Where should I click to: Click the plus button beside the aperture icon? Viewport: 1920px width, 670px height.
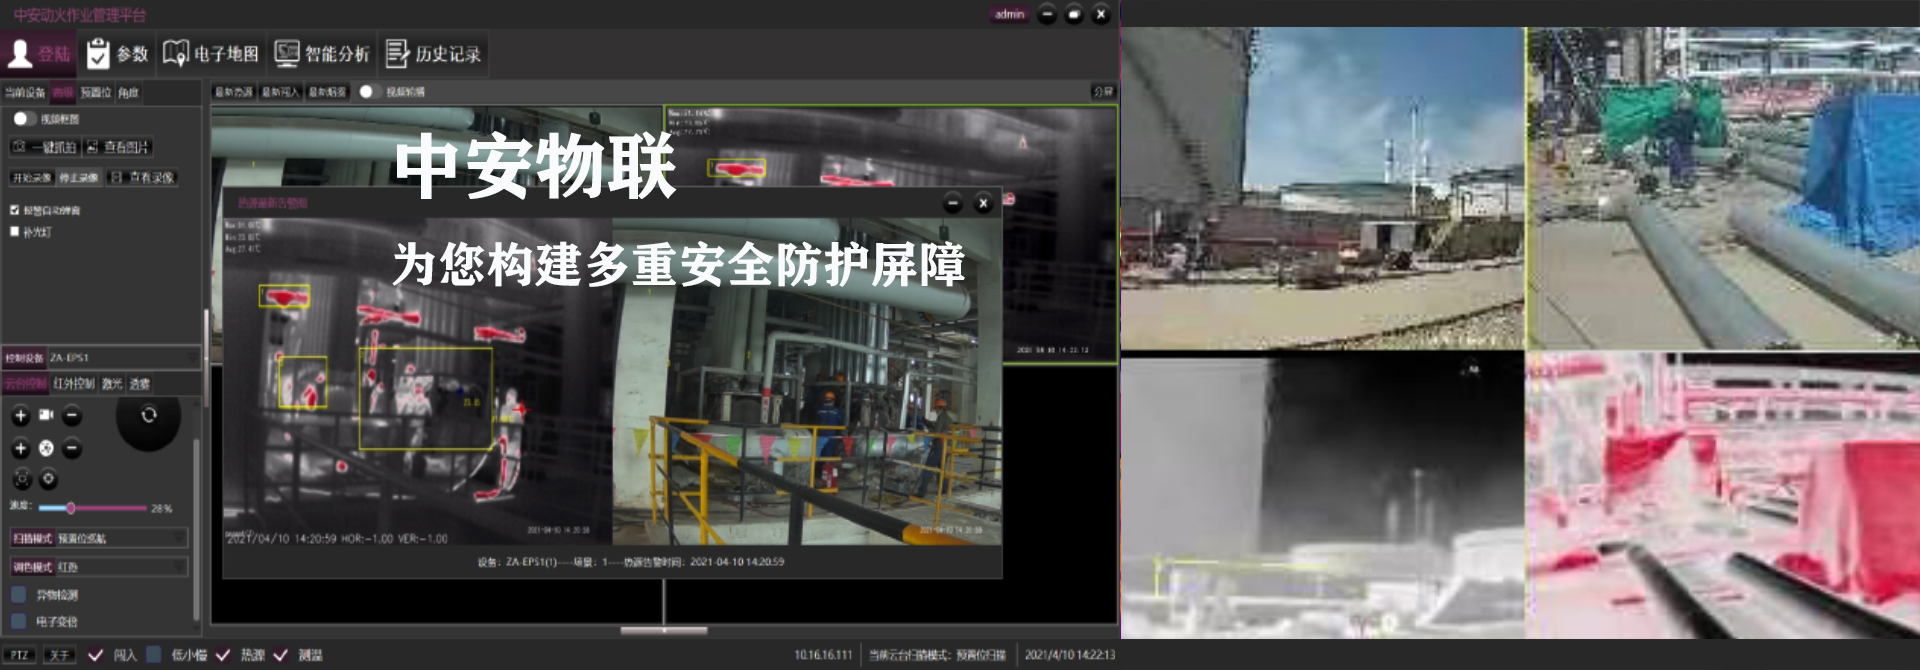click(20, 448)
